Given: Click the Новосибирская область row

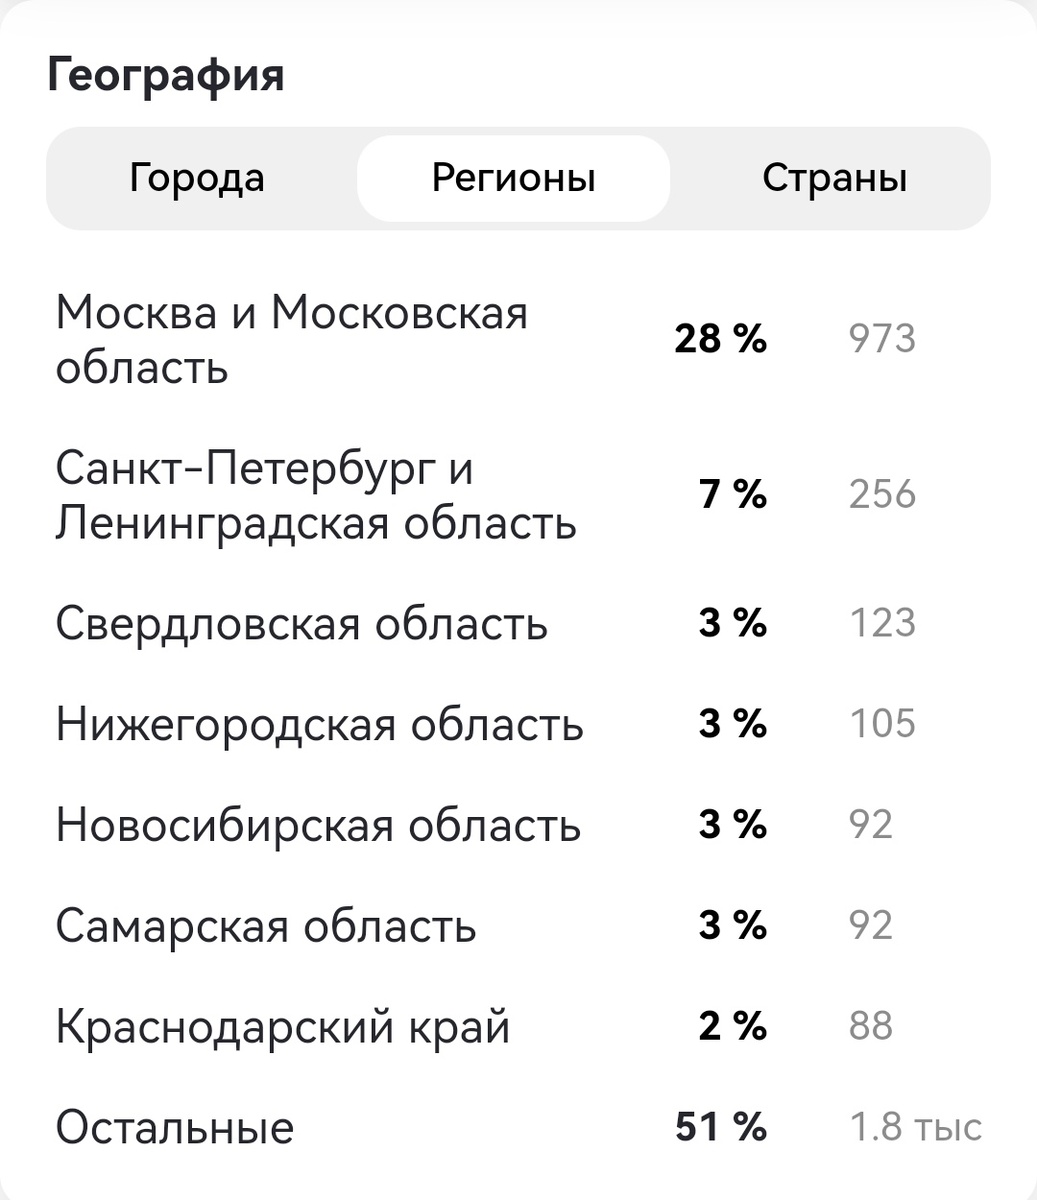Looking at the screenshot, I should point(320,826).
